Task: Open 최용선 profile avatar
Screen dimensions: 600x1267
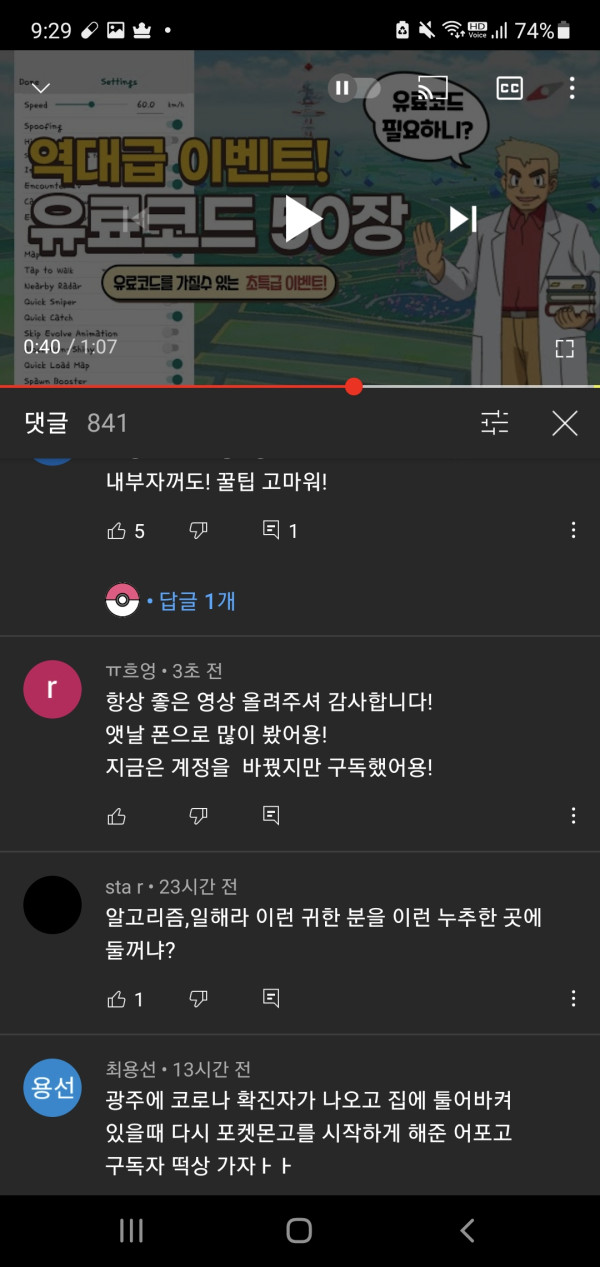Action: point(52,1088)
